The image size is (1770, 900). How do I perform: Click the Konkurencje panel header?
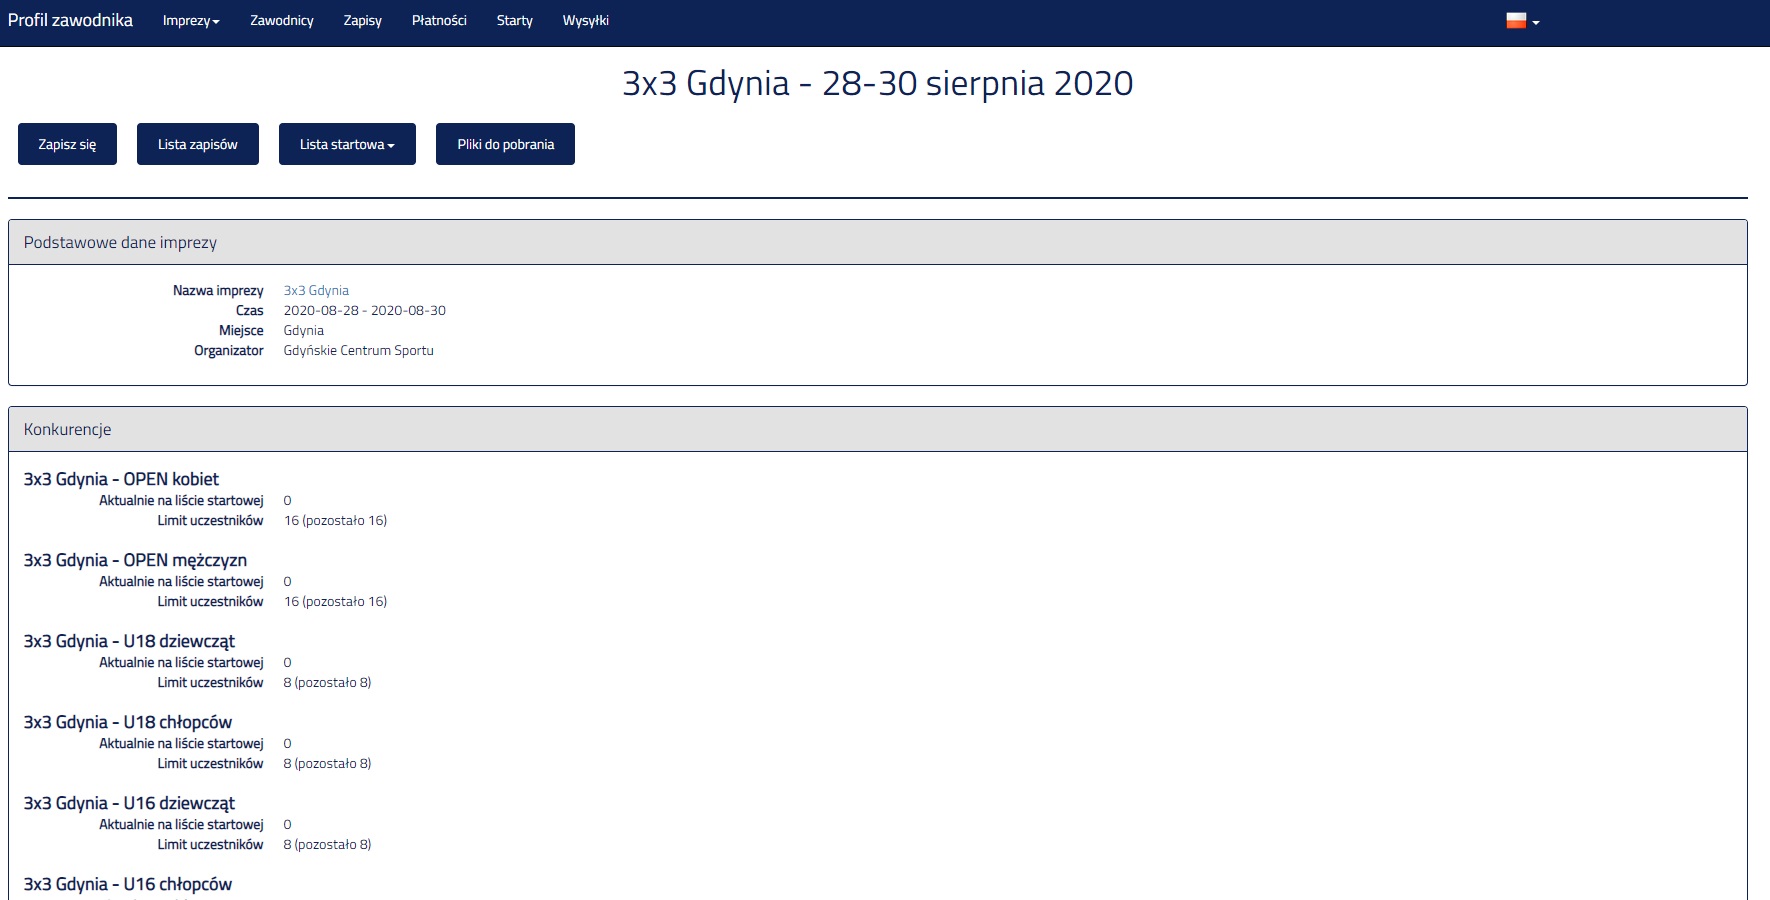tap(67, 430)
